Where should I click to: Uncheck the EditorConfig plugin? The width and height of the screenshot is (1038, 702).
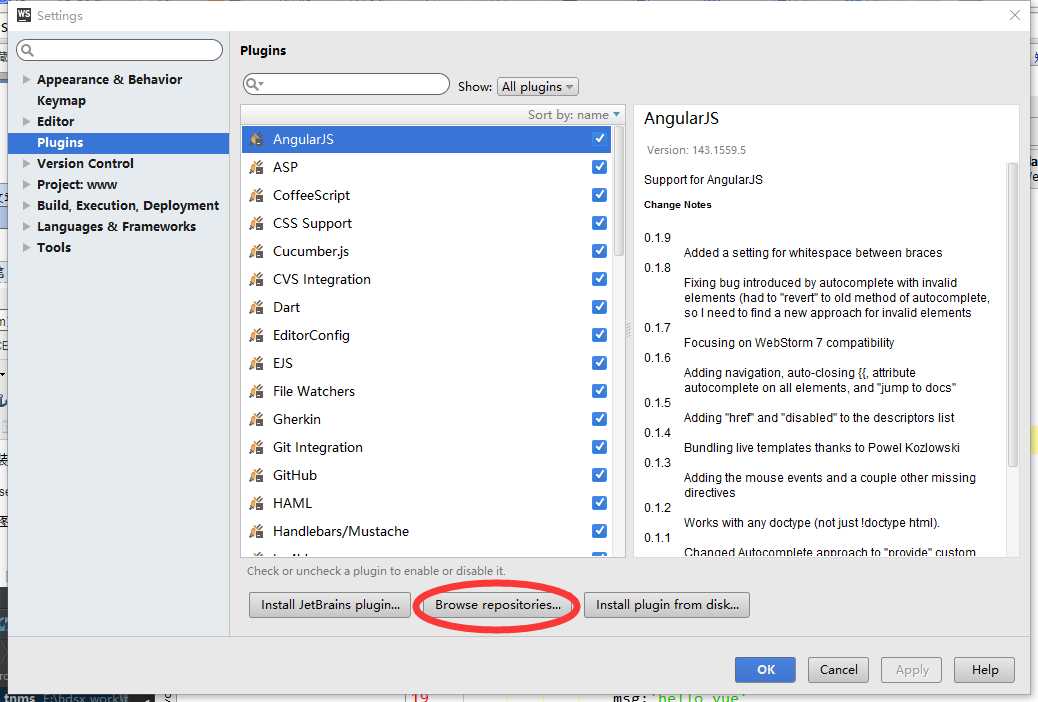tap(599, 335)
